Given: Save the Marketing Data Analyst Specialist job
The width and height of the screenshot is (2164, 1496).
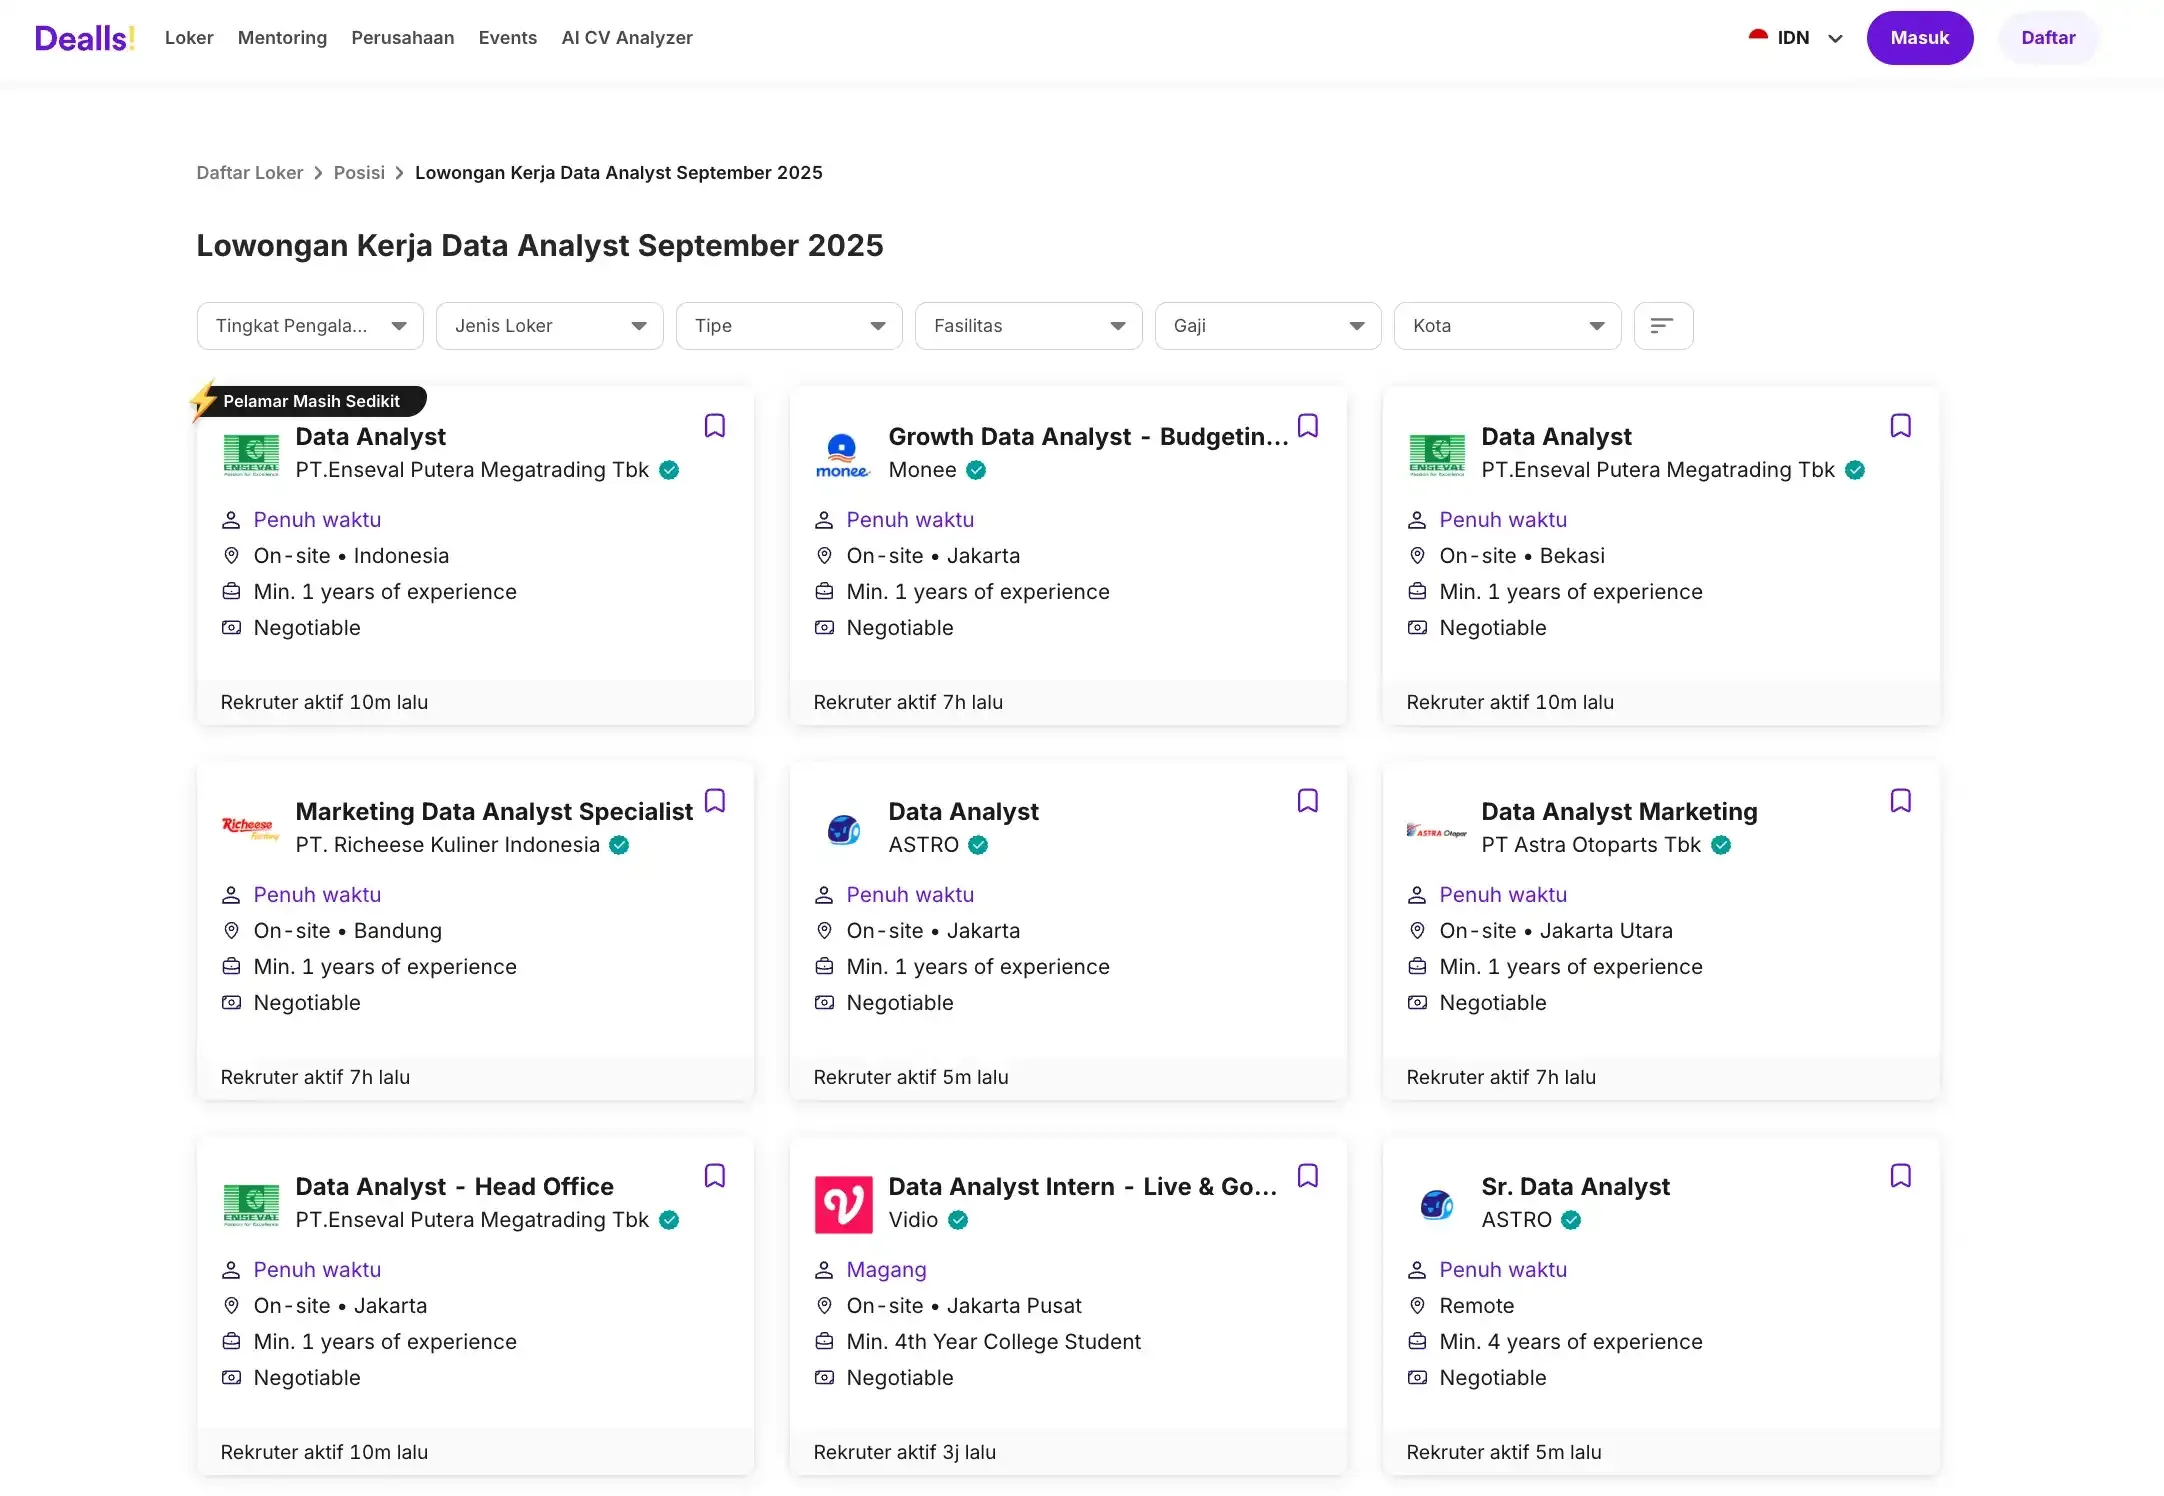Looking at the screenshot, I should tap(714, 801).
